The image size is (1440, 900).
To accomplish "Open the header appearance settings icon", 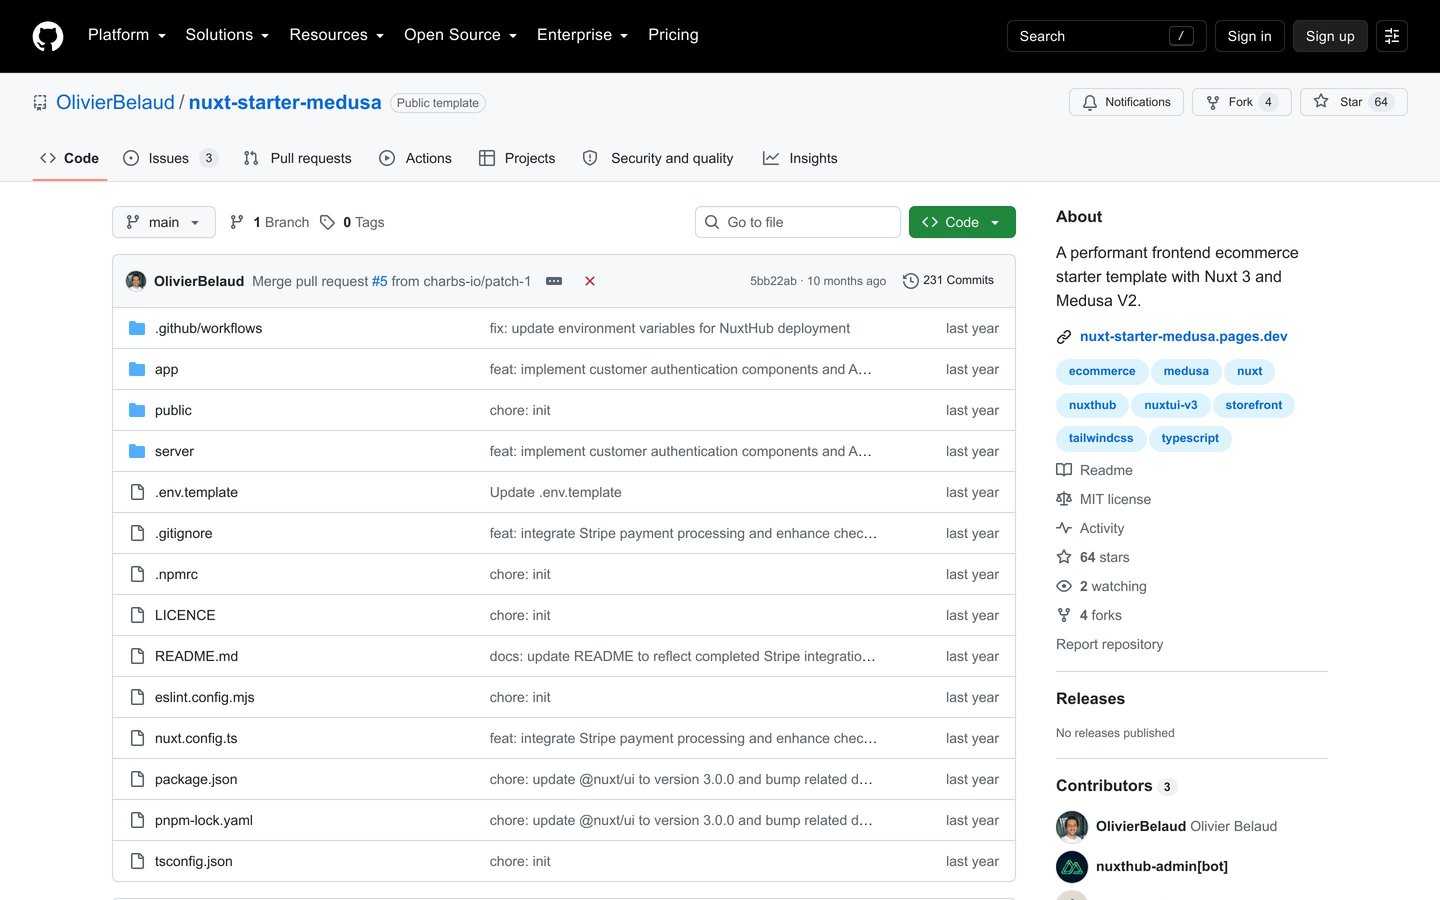I will click(x=1392, y=36).
